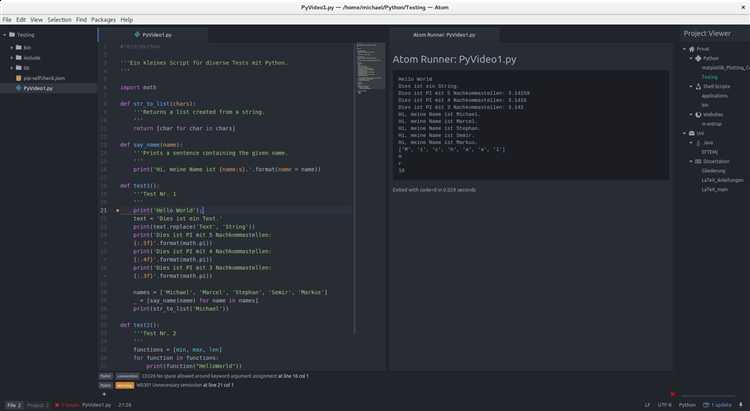
Task: Open the Edit menu
Action: (21, 20)
